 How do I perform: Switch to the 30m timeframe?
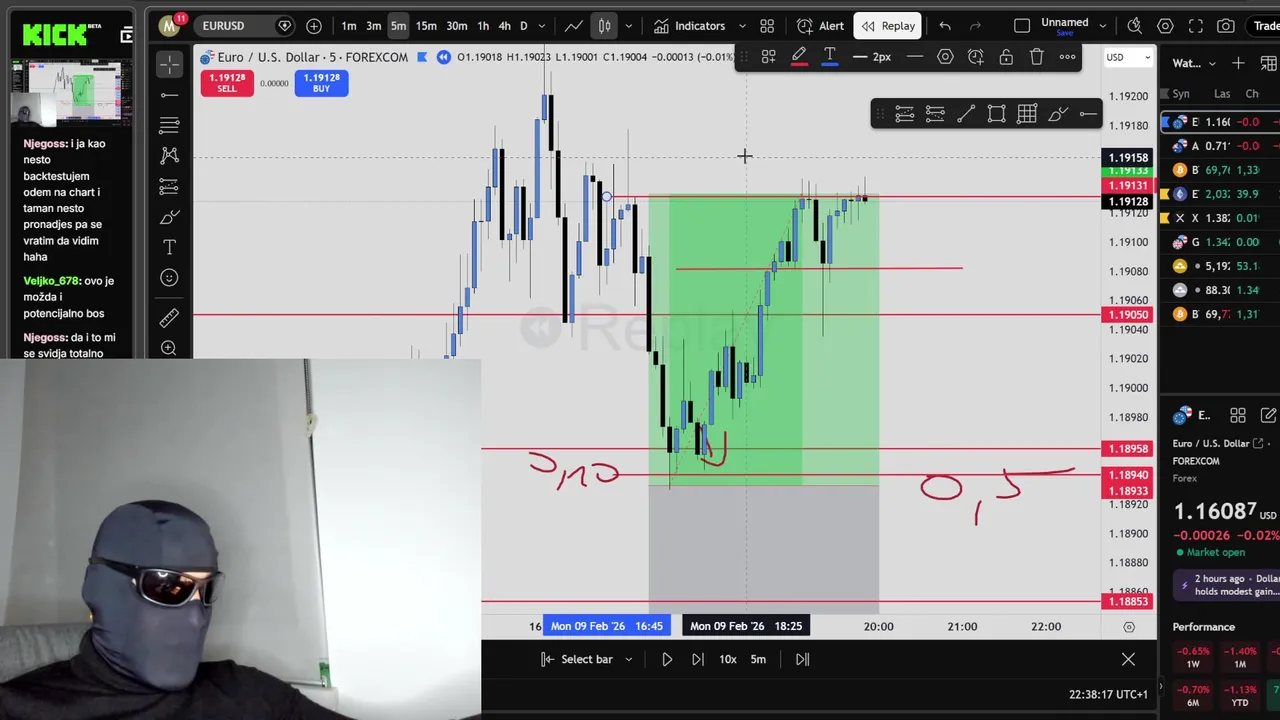click(x=457, y=26)
